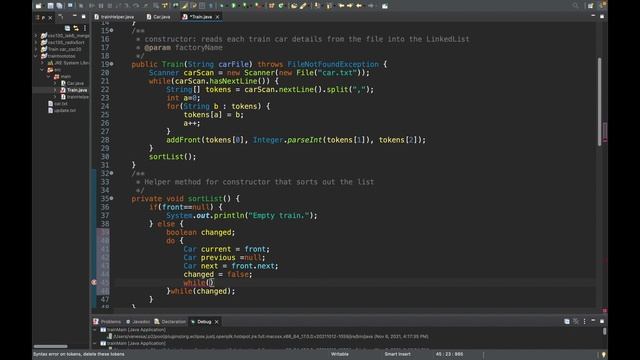The image size is (640, 360).
Task: Click the Debug bug toolbar icon
Action: [222, 6]
